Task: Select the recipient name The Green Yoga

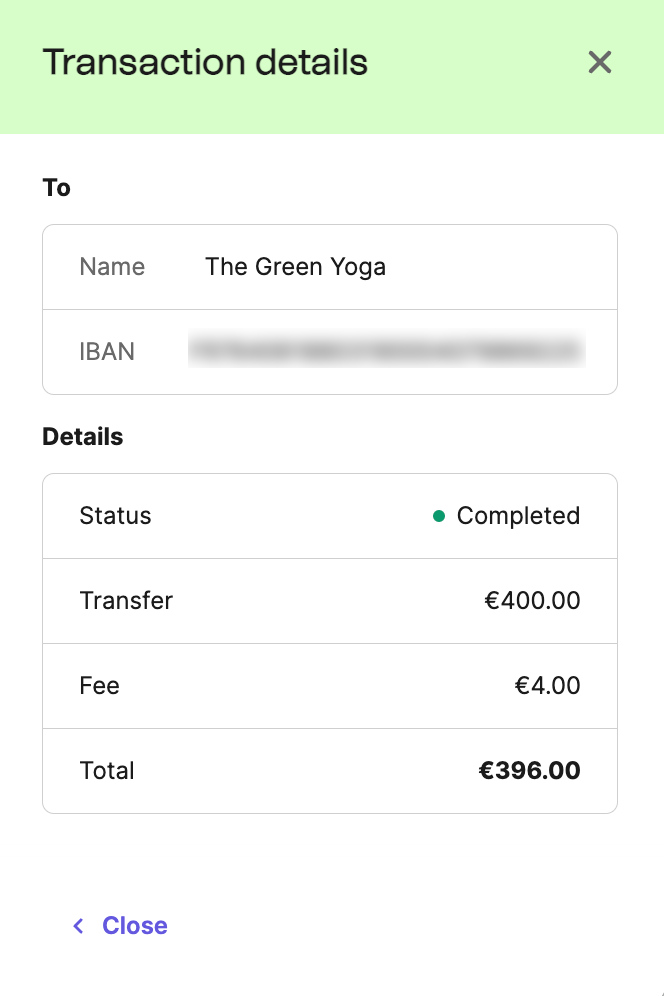Action: 295,267
